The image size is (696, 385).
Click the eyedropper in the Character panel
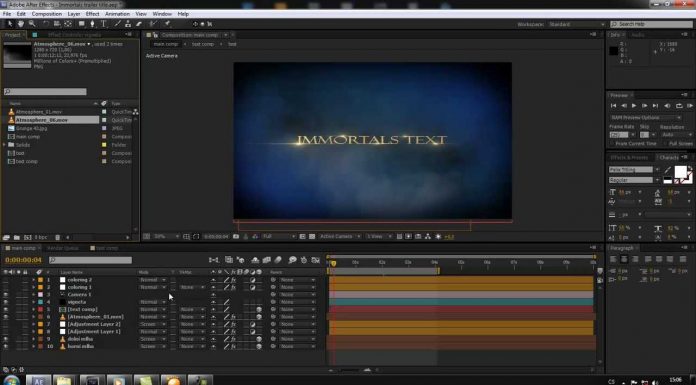(x=668, y=170)
